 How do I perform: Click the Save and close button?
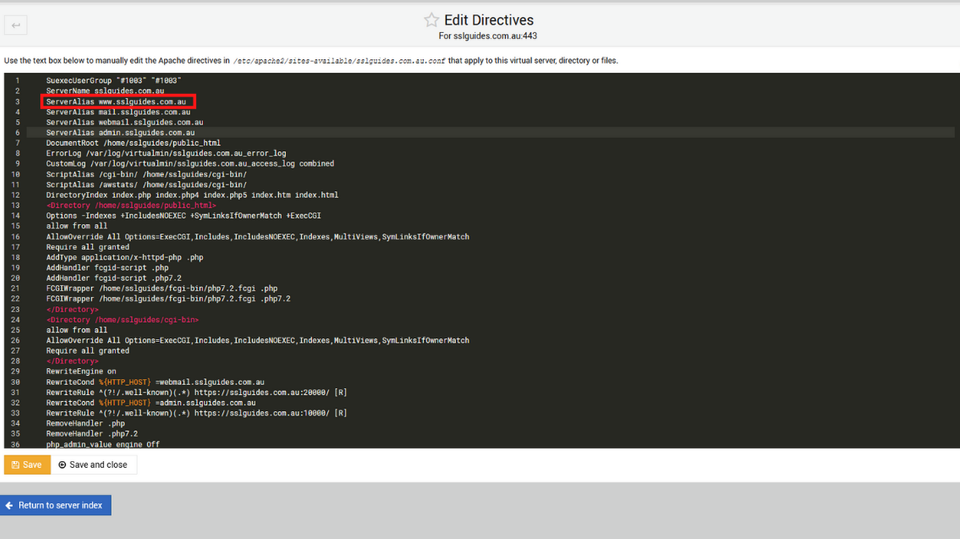coord(93,465)
